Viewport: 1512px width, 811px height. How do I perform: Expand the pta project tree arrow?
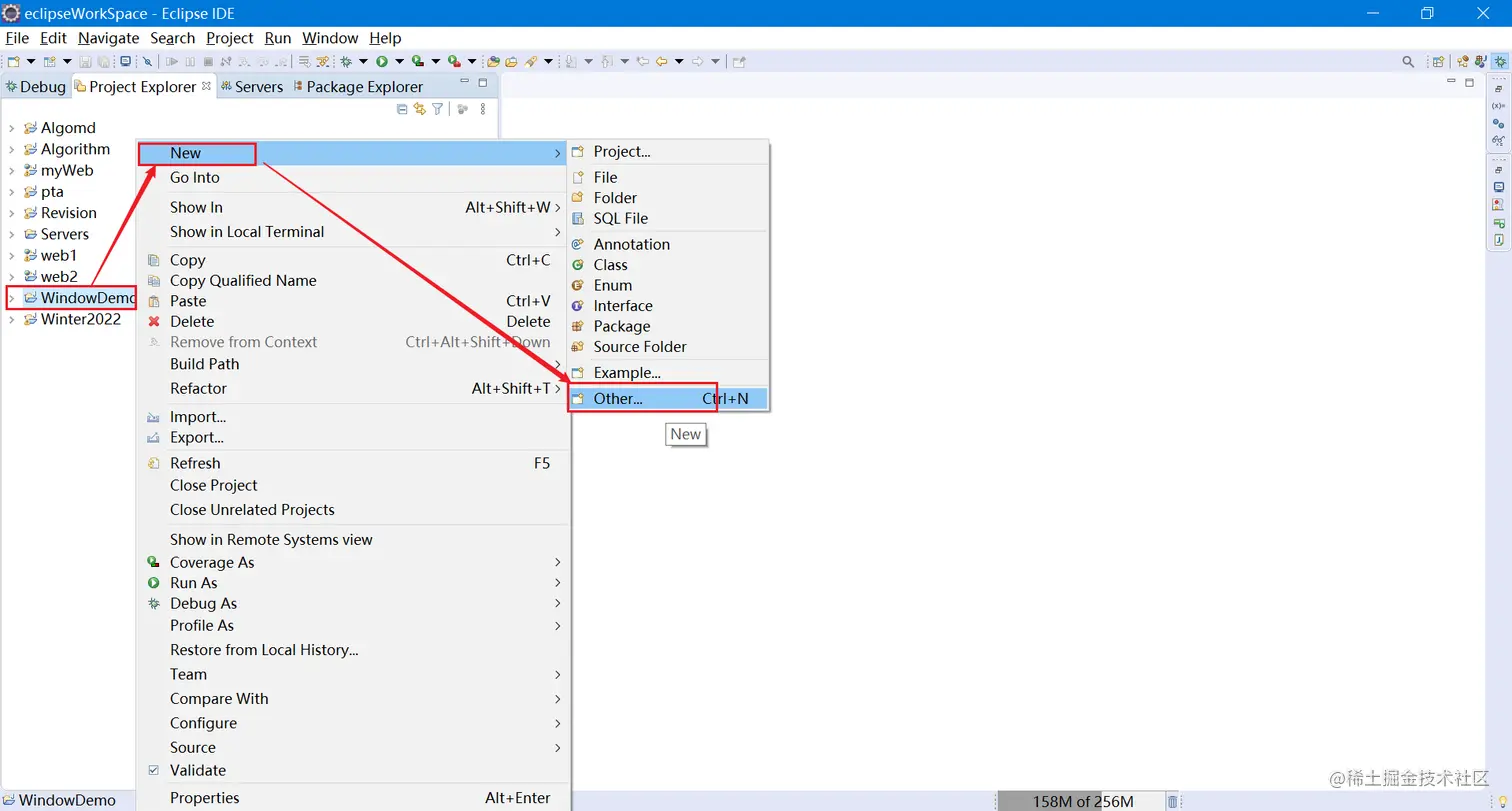(12, 192)
